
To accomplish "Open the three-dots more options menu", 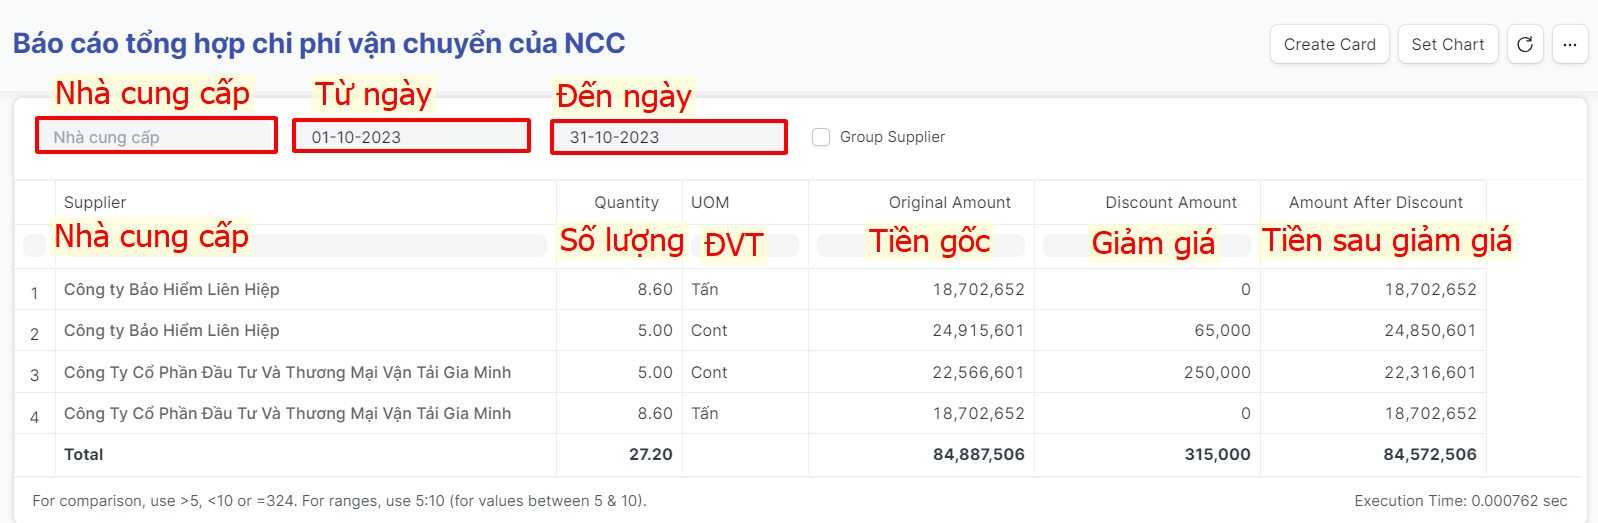I will [x=1570, y=44].
